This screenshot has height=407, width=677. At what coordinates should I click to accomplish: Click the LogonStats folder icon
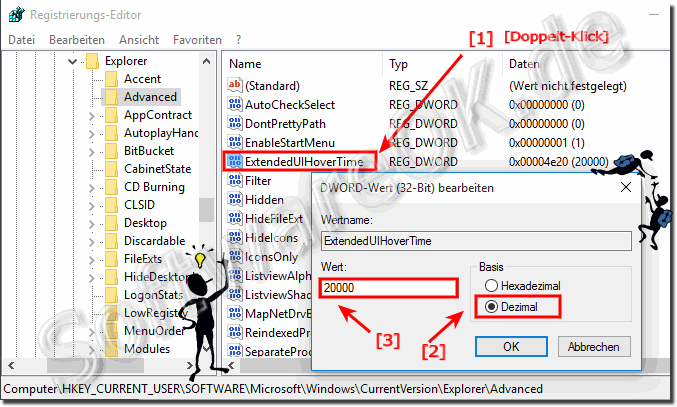(x=111, y=295)
